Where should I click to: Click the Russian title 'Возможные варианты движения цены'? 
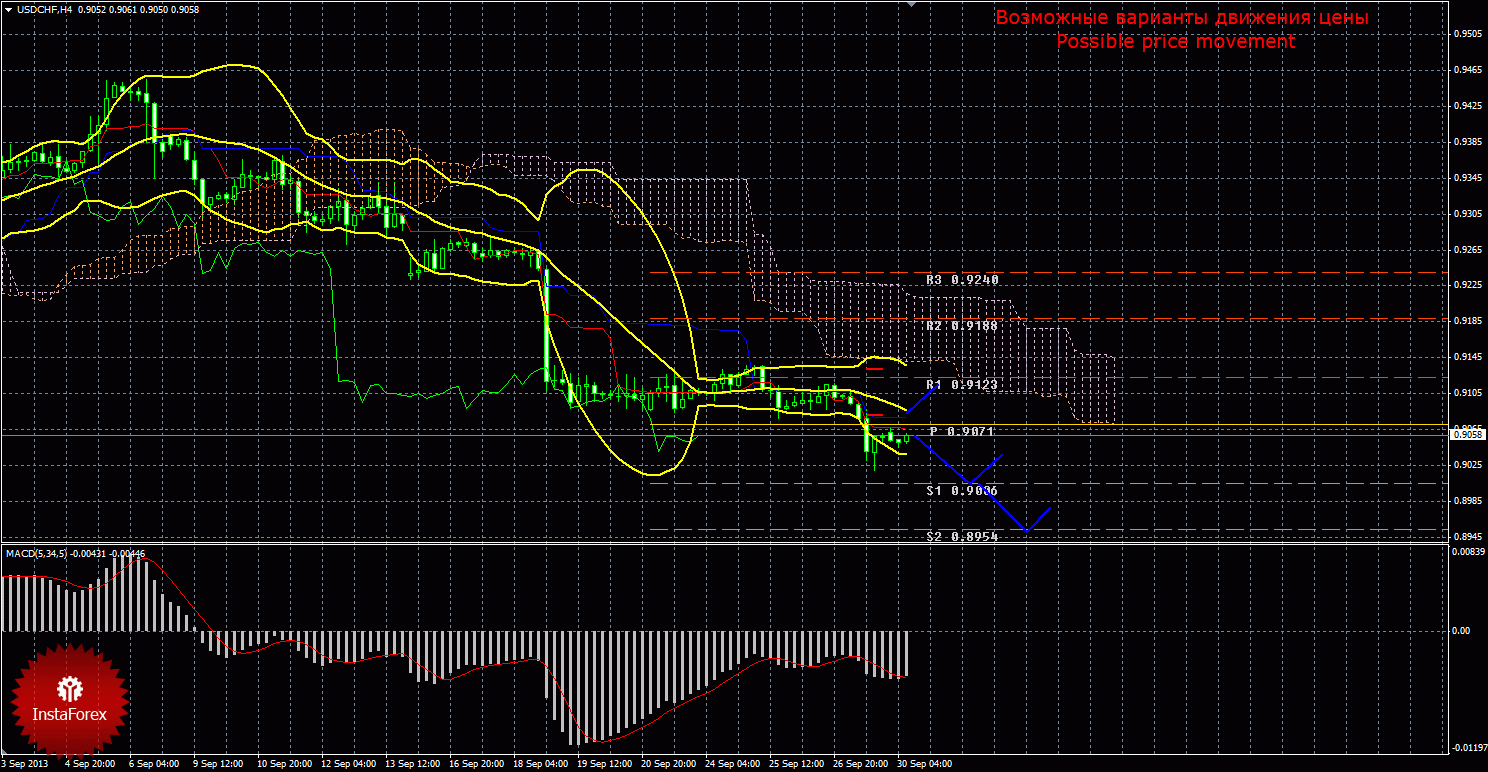[1181, 18]
